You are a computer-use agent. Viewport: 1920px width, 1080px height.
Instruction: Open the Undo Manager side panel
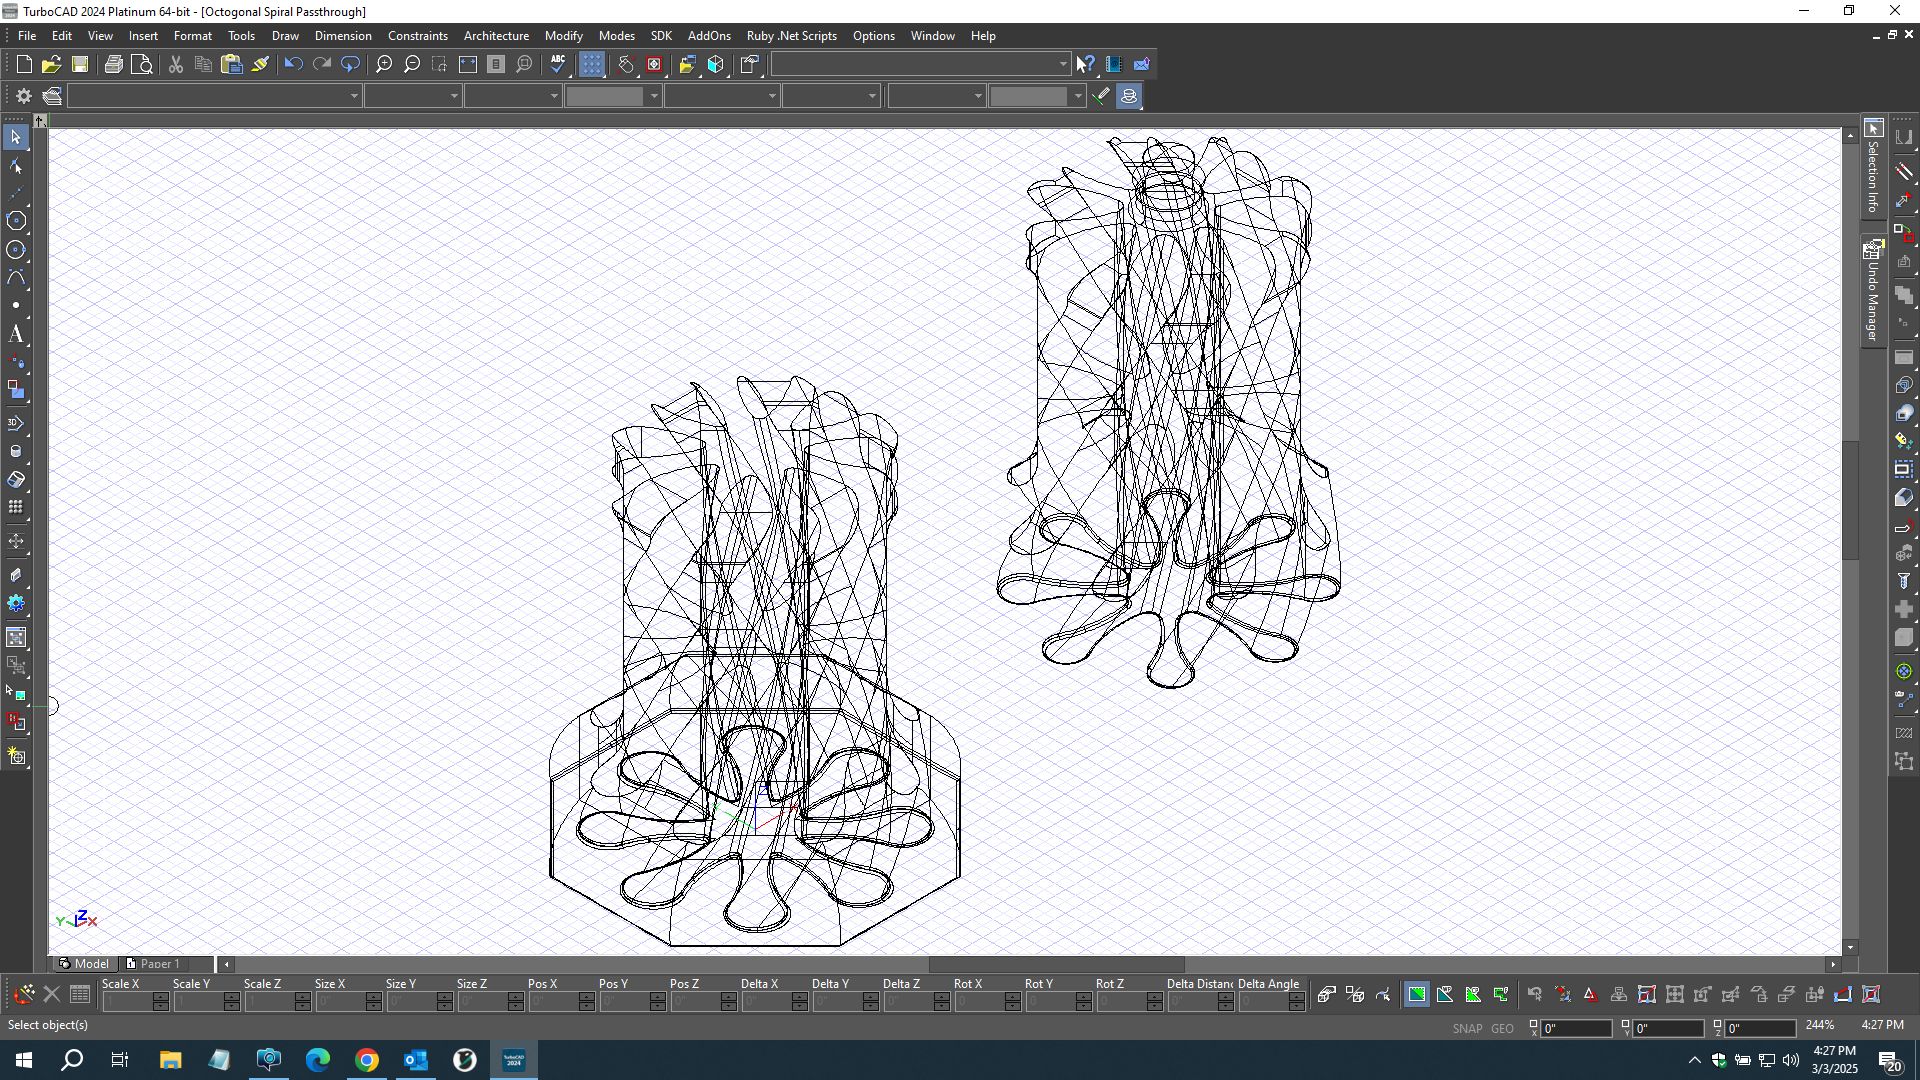(1873, 291)
